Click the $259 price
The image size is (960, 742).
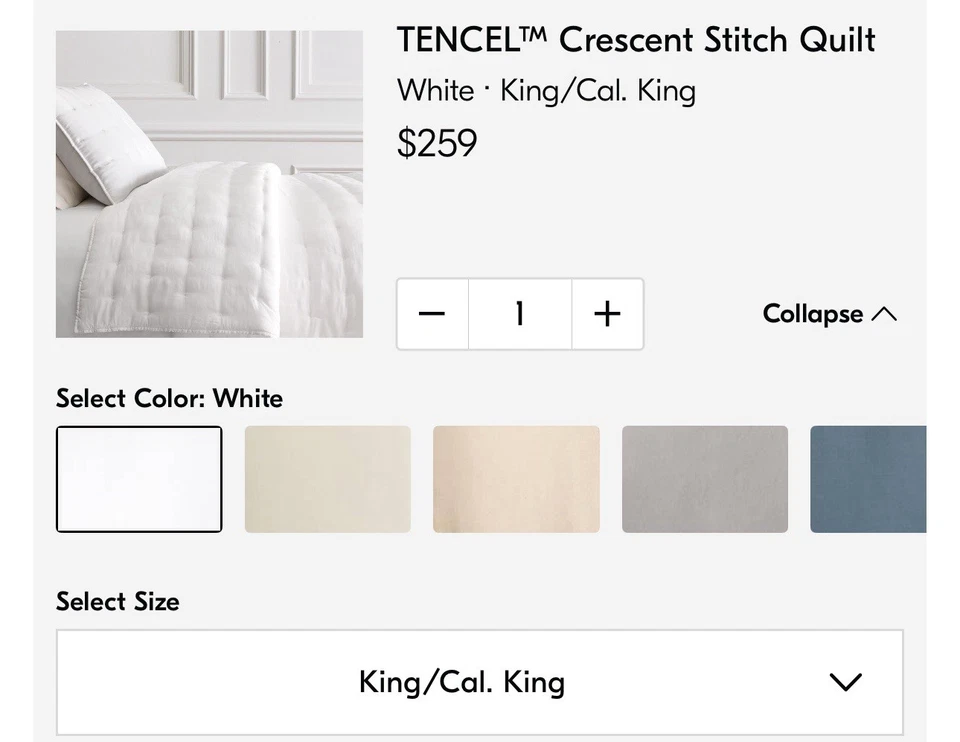pyautogui.click(x=437, y=143)
